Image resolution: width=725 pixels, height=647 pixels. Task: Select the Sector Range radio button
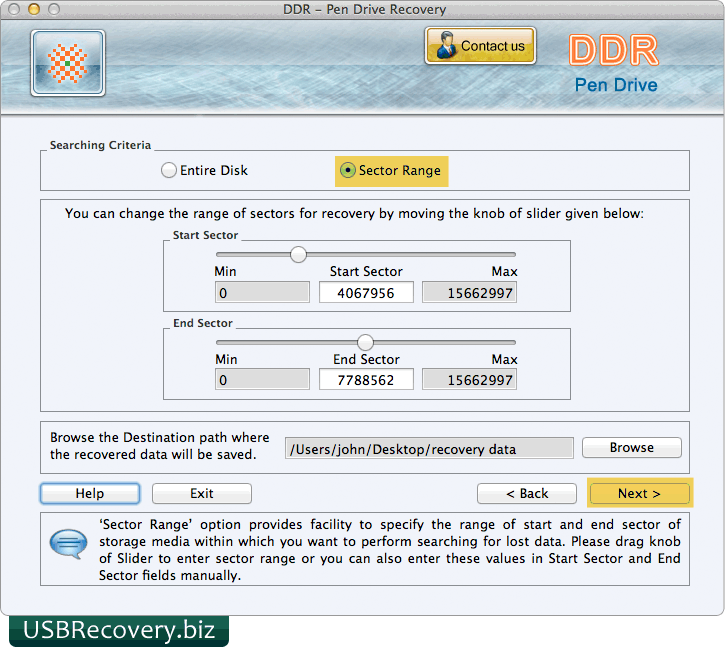348,170
